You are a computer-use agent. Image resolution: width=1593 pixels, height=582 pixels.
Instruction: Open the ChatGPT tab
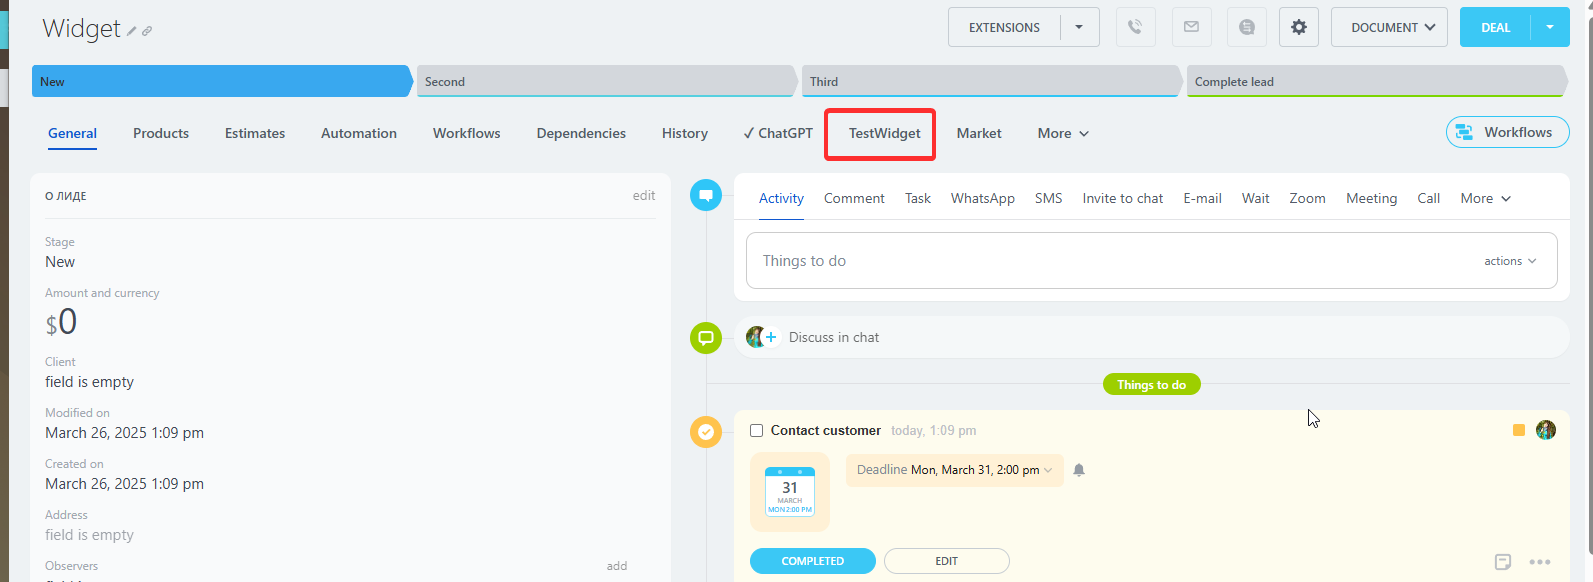point(778,133)
